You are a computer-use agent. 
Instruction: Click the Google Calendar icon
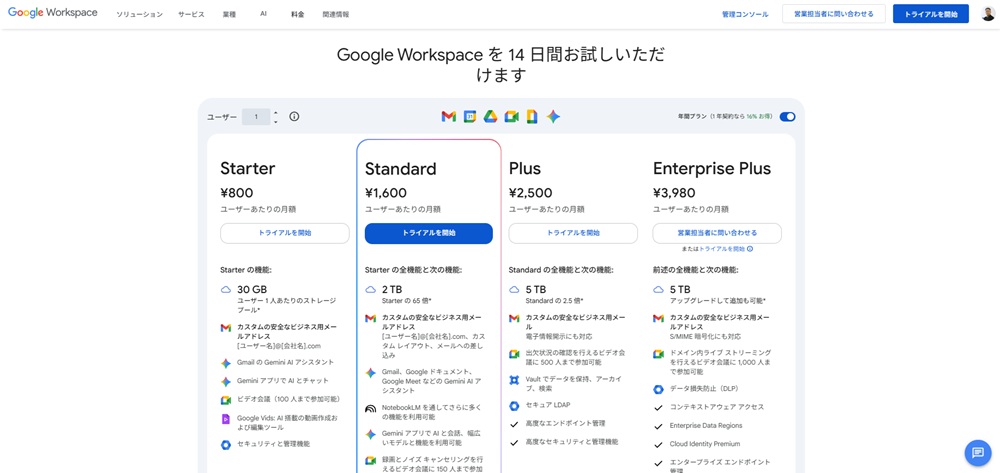[x=470, y=117]
